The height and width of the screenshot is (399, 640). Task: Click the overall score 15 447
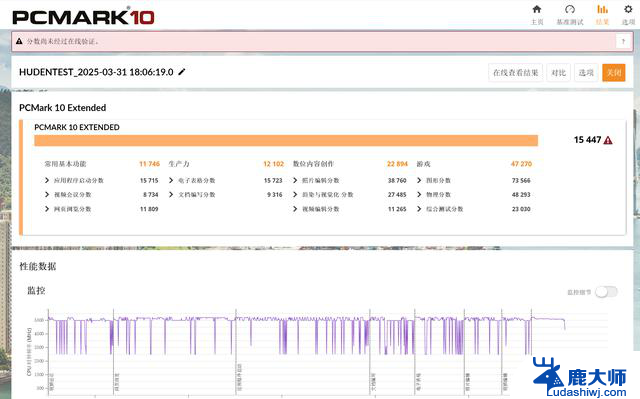tap(587, 140)
